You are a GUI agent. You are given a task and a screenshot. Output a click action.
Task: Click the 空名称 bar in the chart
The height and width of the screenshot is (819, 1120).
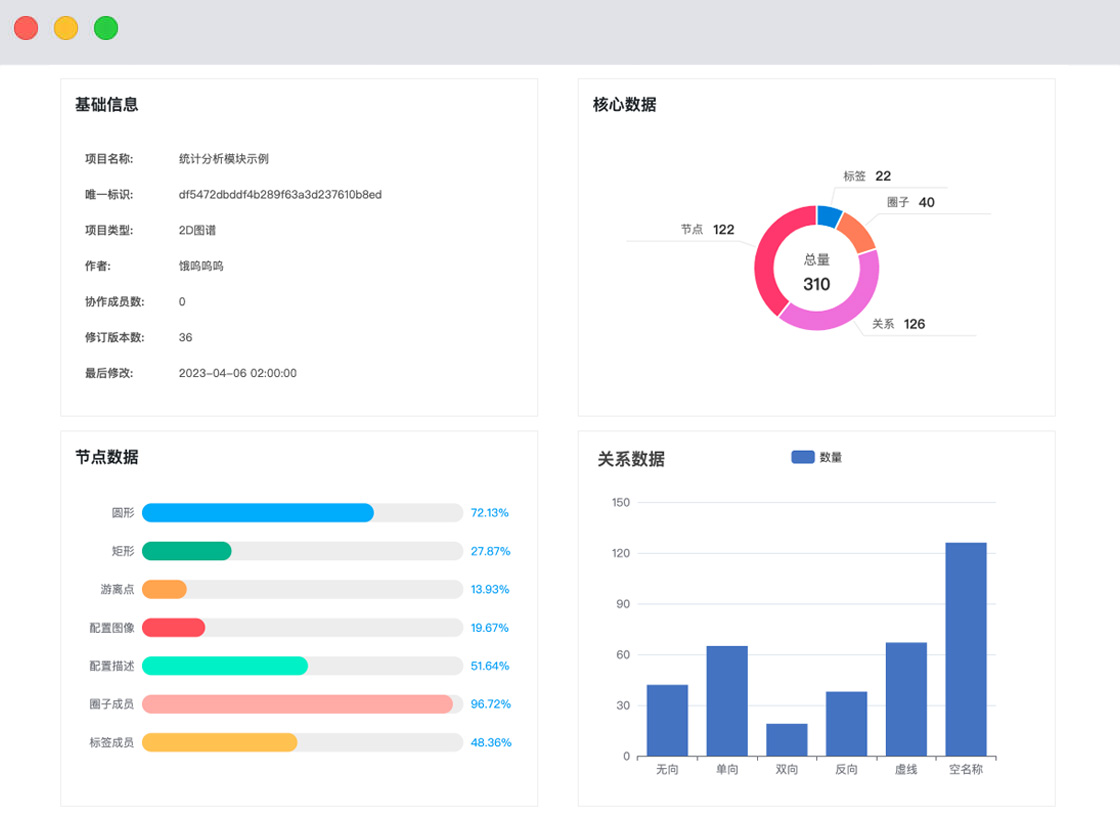click(x=965, y=649)
